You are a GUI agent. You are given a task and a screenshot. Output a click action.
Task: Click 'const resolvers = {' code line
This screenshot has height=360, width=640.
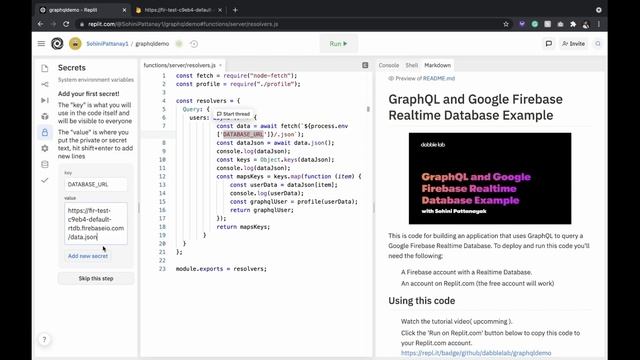coord(208,101)
